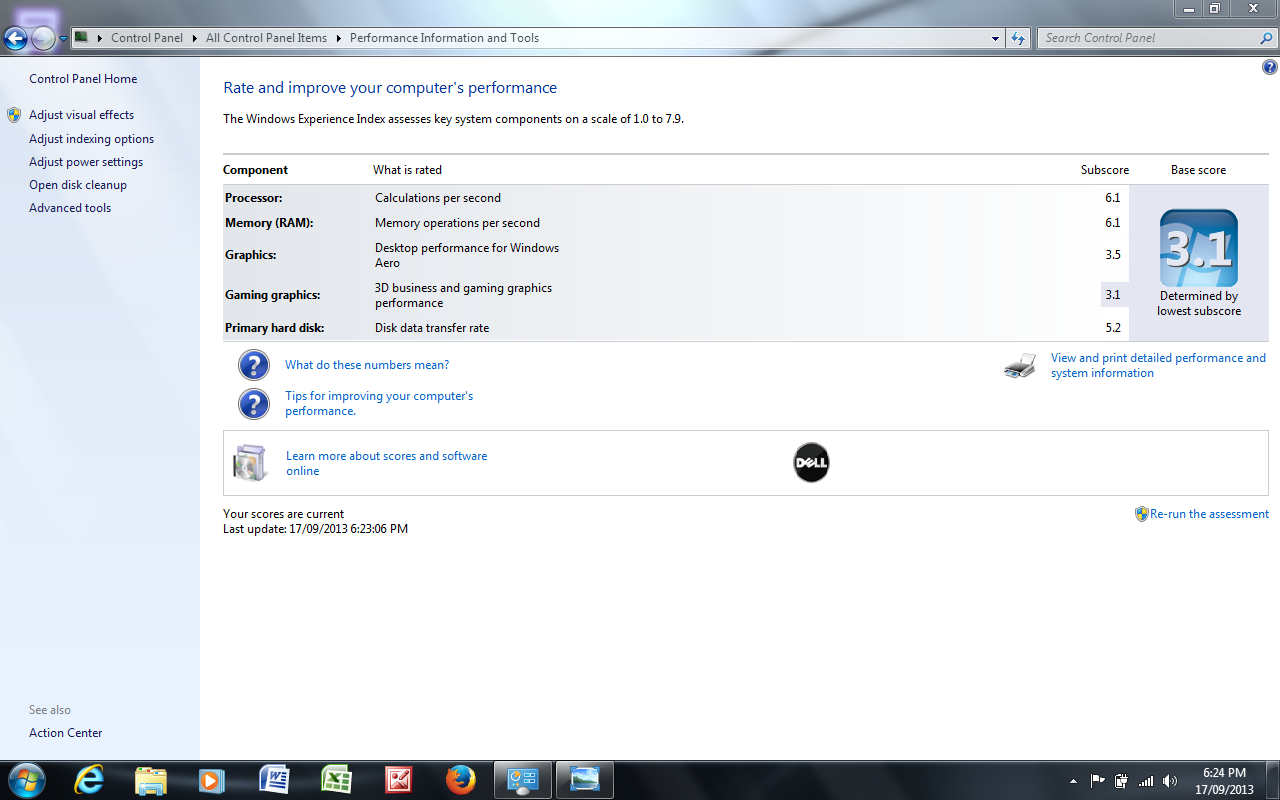The width and height of the screenshot is (1280, 800).
Task: View and print detailed performance information
Action: click(1158, 365)
